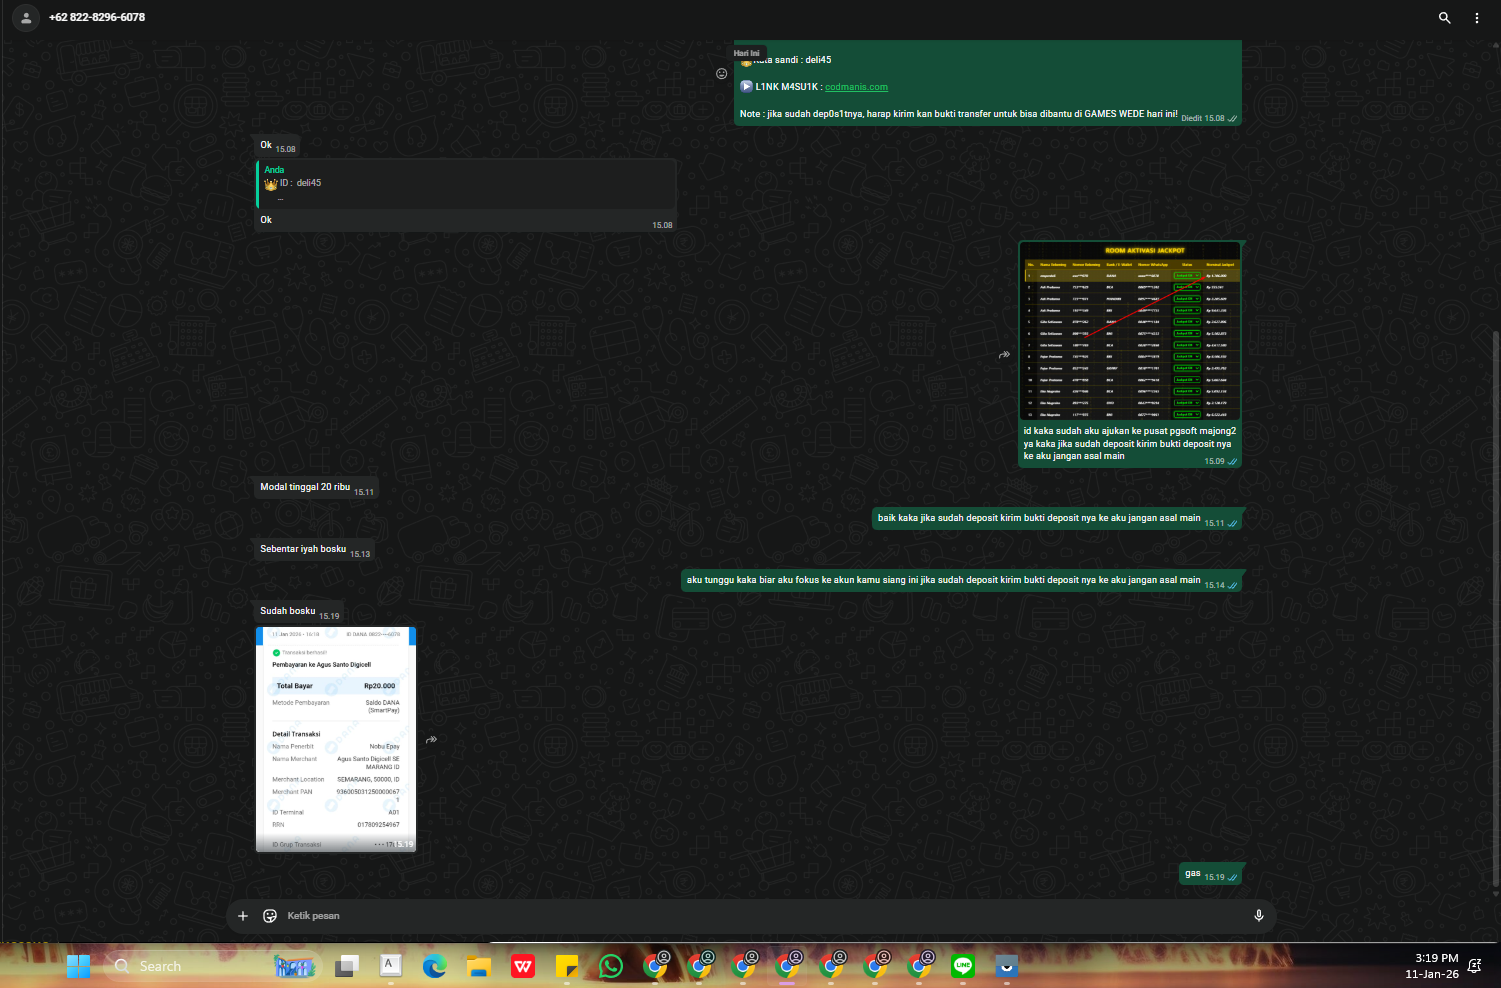Select the 'Note : jika sudah dep0s1tnya' text

click(958, 114)
